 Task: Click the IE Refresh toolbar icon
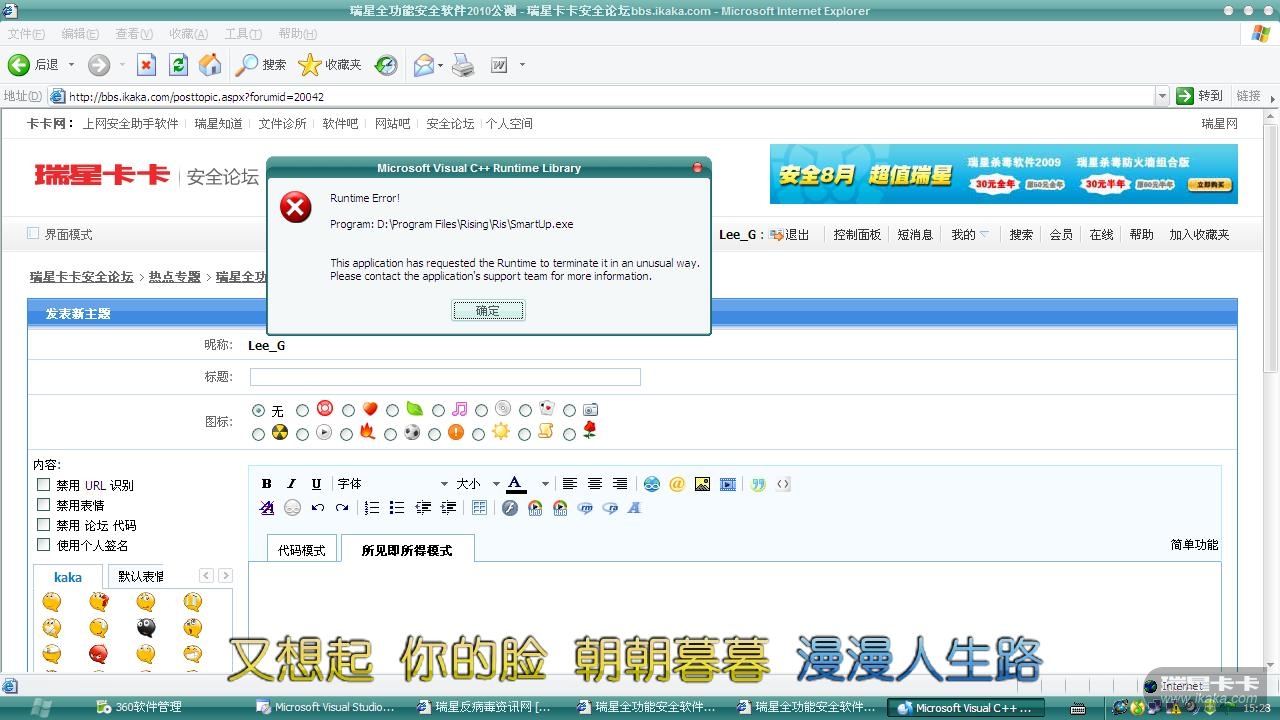(178, 65)
